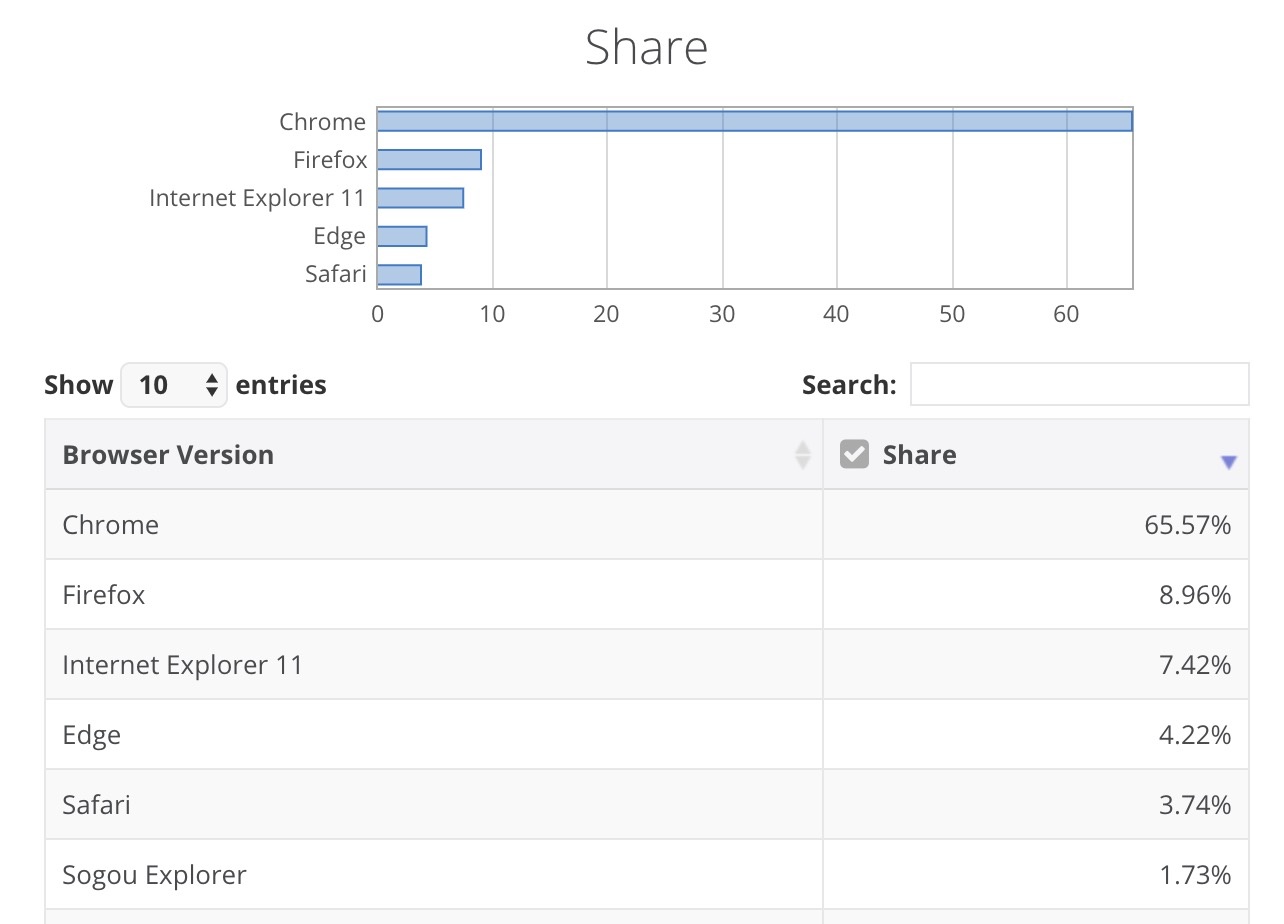Click the Share chart title

click(x=646, y=48)
